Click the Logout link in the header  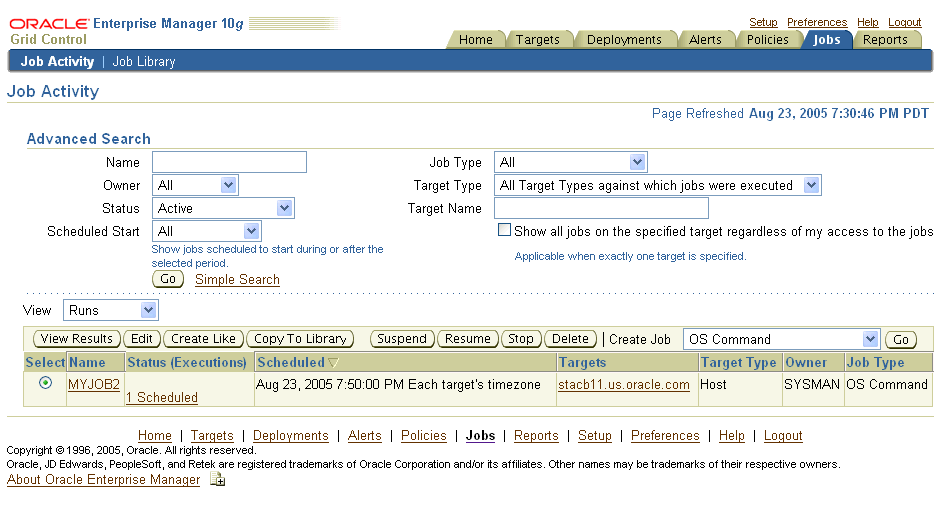[x=904, y=22]
